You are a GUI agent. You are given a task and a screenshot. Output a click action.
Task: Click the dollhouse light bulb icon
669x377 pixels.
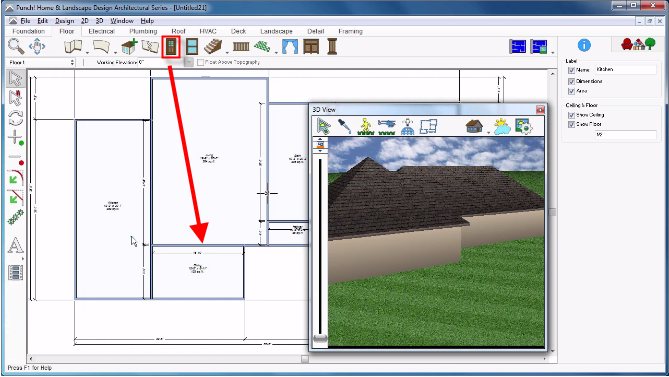tap(408, 126)
